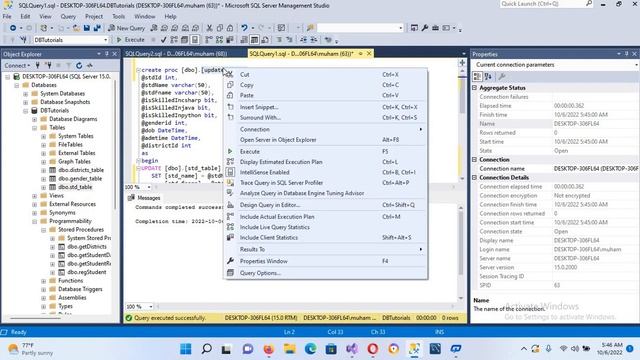Choose Execute in the context menu
The width and height of the screenshot is (640, 360).
click(x=325, y=151)
